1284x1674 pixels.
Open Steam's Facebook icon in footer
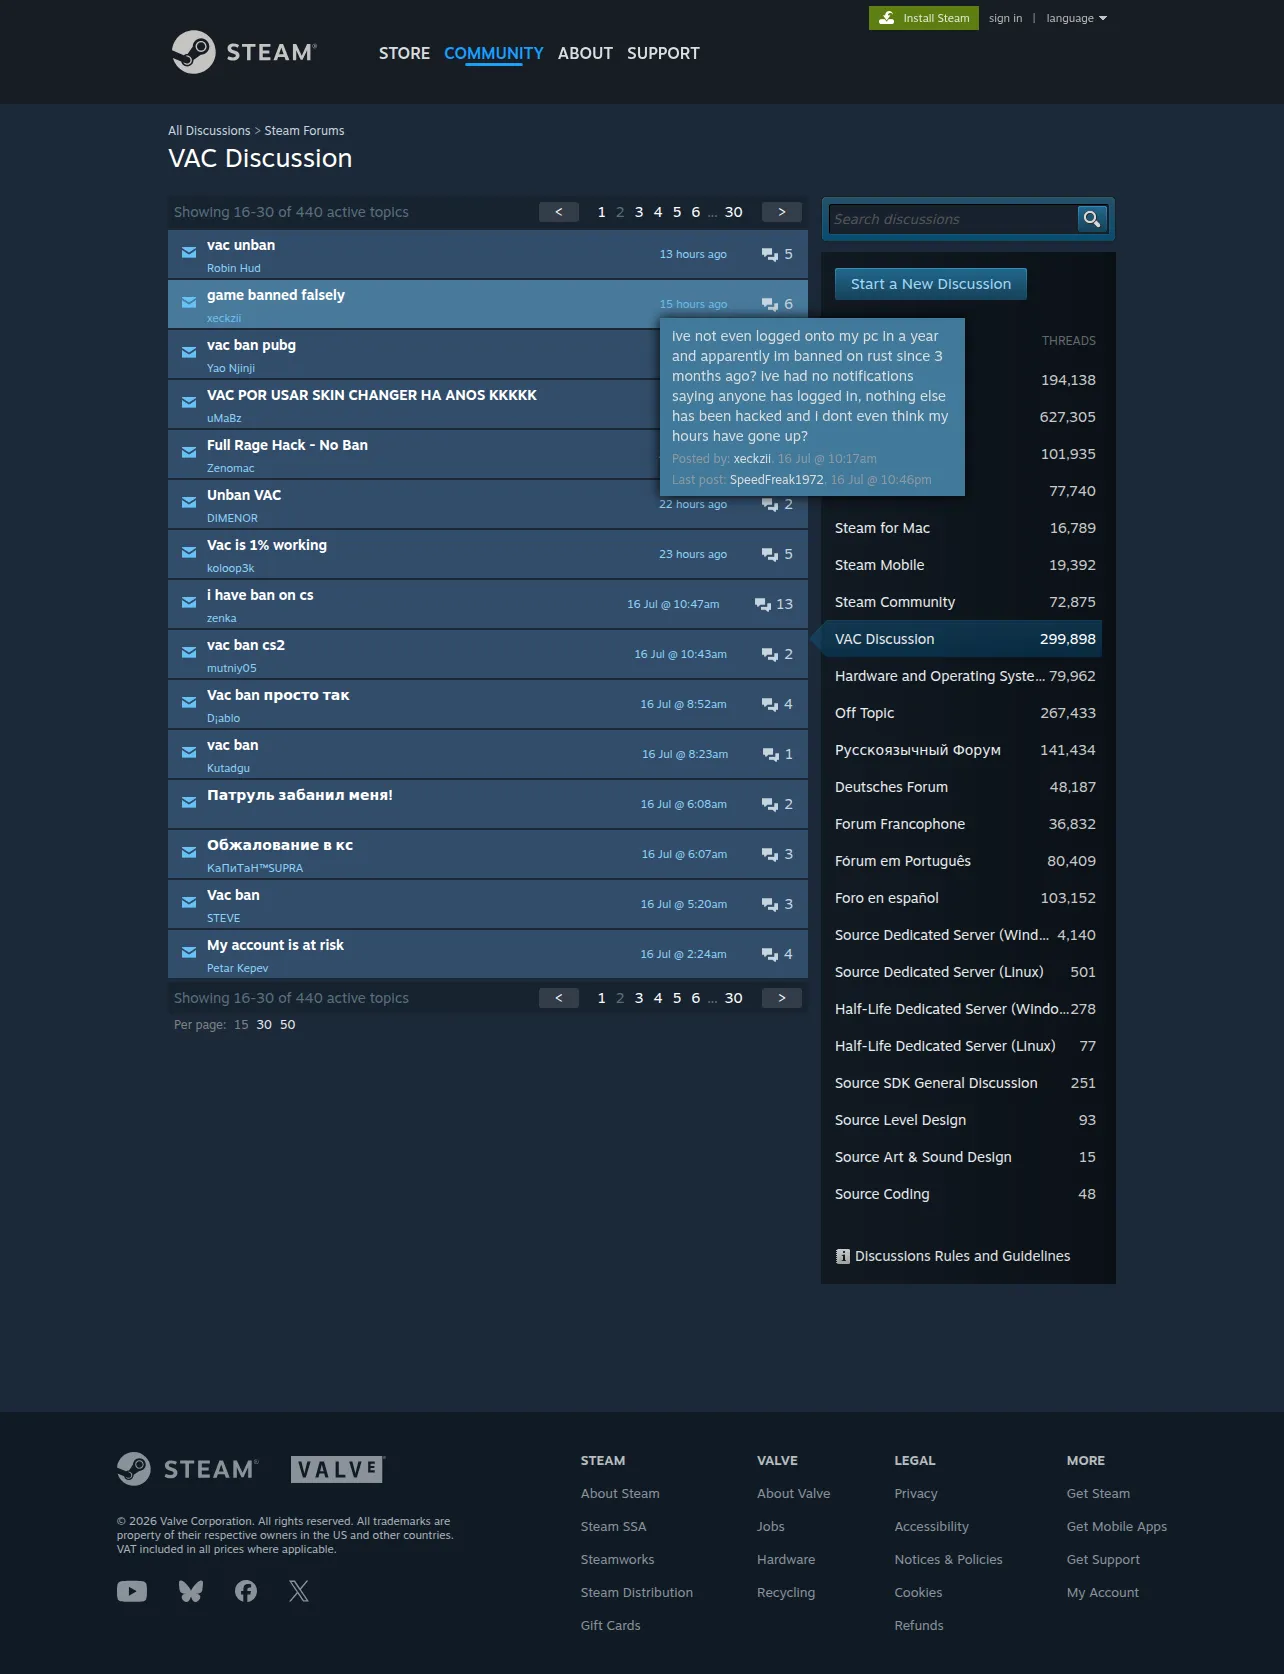point(246,1591)
